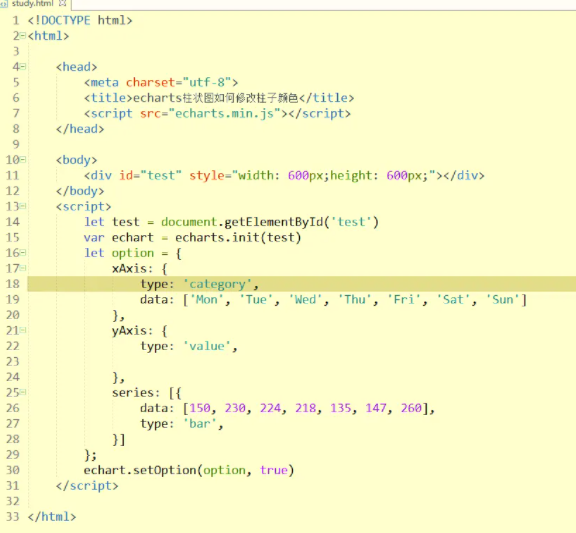Click the number 150 in series data
Screen dimensions: 576x533
pos(200,408)
